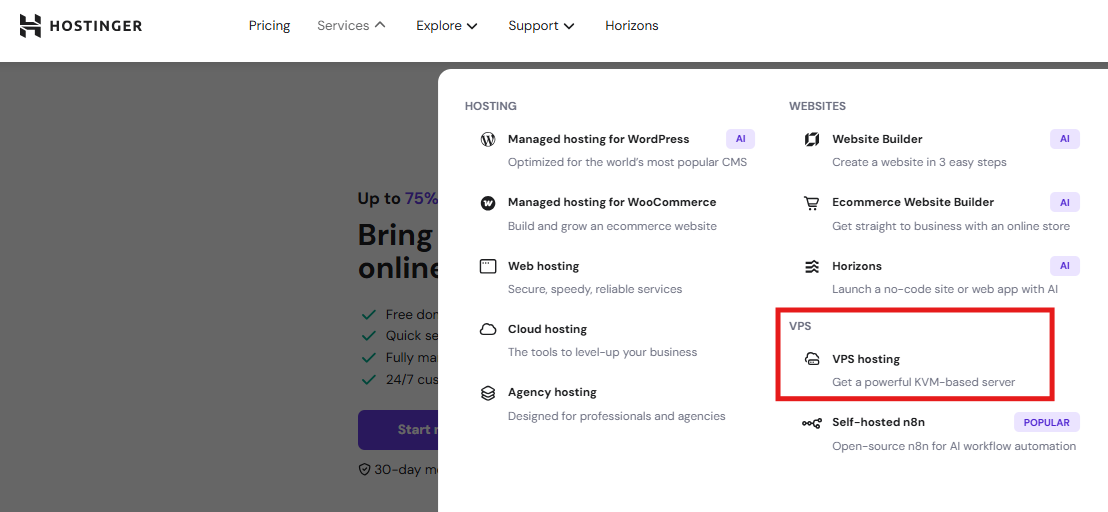
Task: Expand the Support dropdown
Action: [541, 26]
